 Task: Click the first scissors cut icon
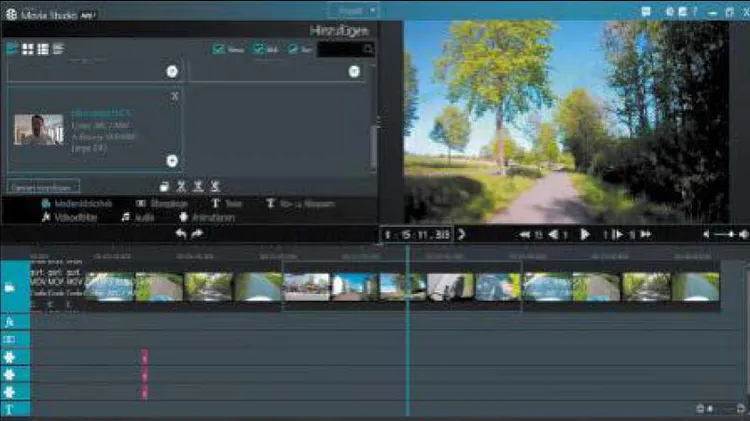point(181,186)
